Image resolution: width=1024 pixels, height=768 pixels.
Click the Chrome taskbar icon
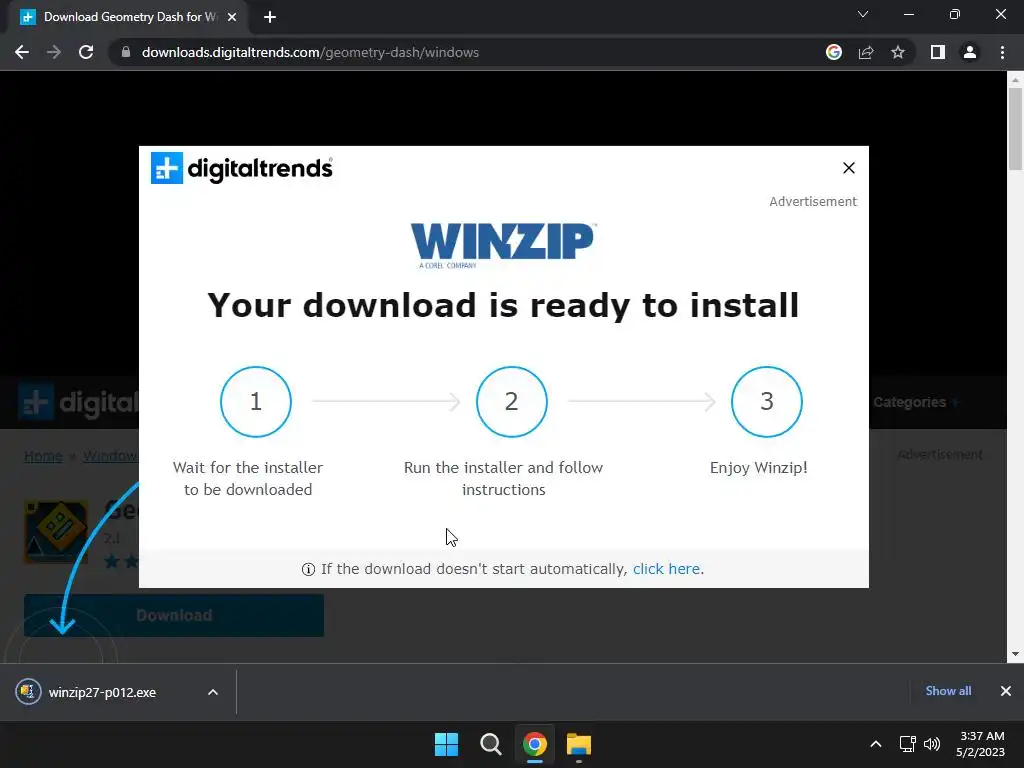click(x=534, y=744)
